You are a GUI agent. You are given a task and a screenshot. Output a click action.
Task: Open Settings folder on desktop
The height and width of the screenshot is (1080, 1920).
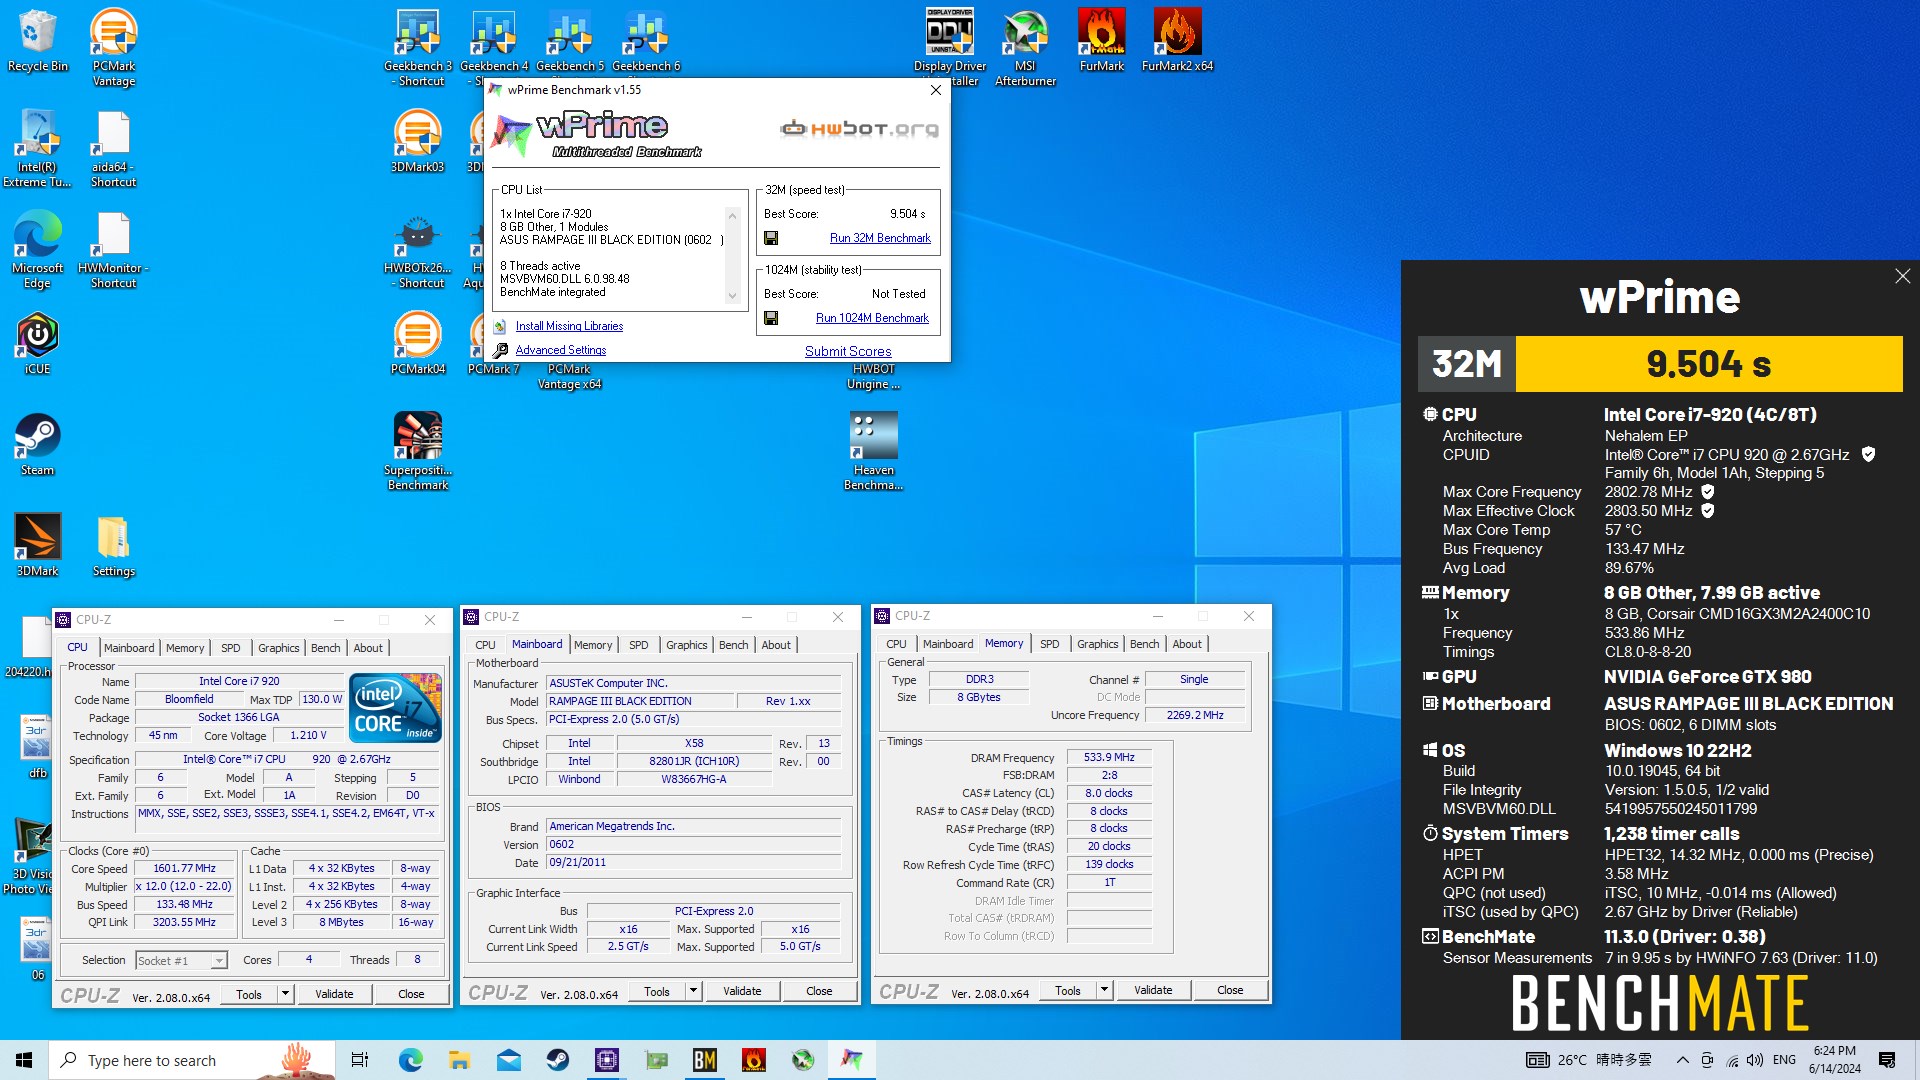pos(114,545)
